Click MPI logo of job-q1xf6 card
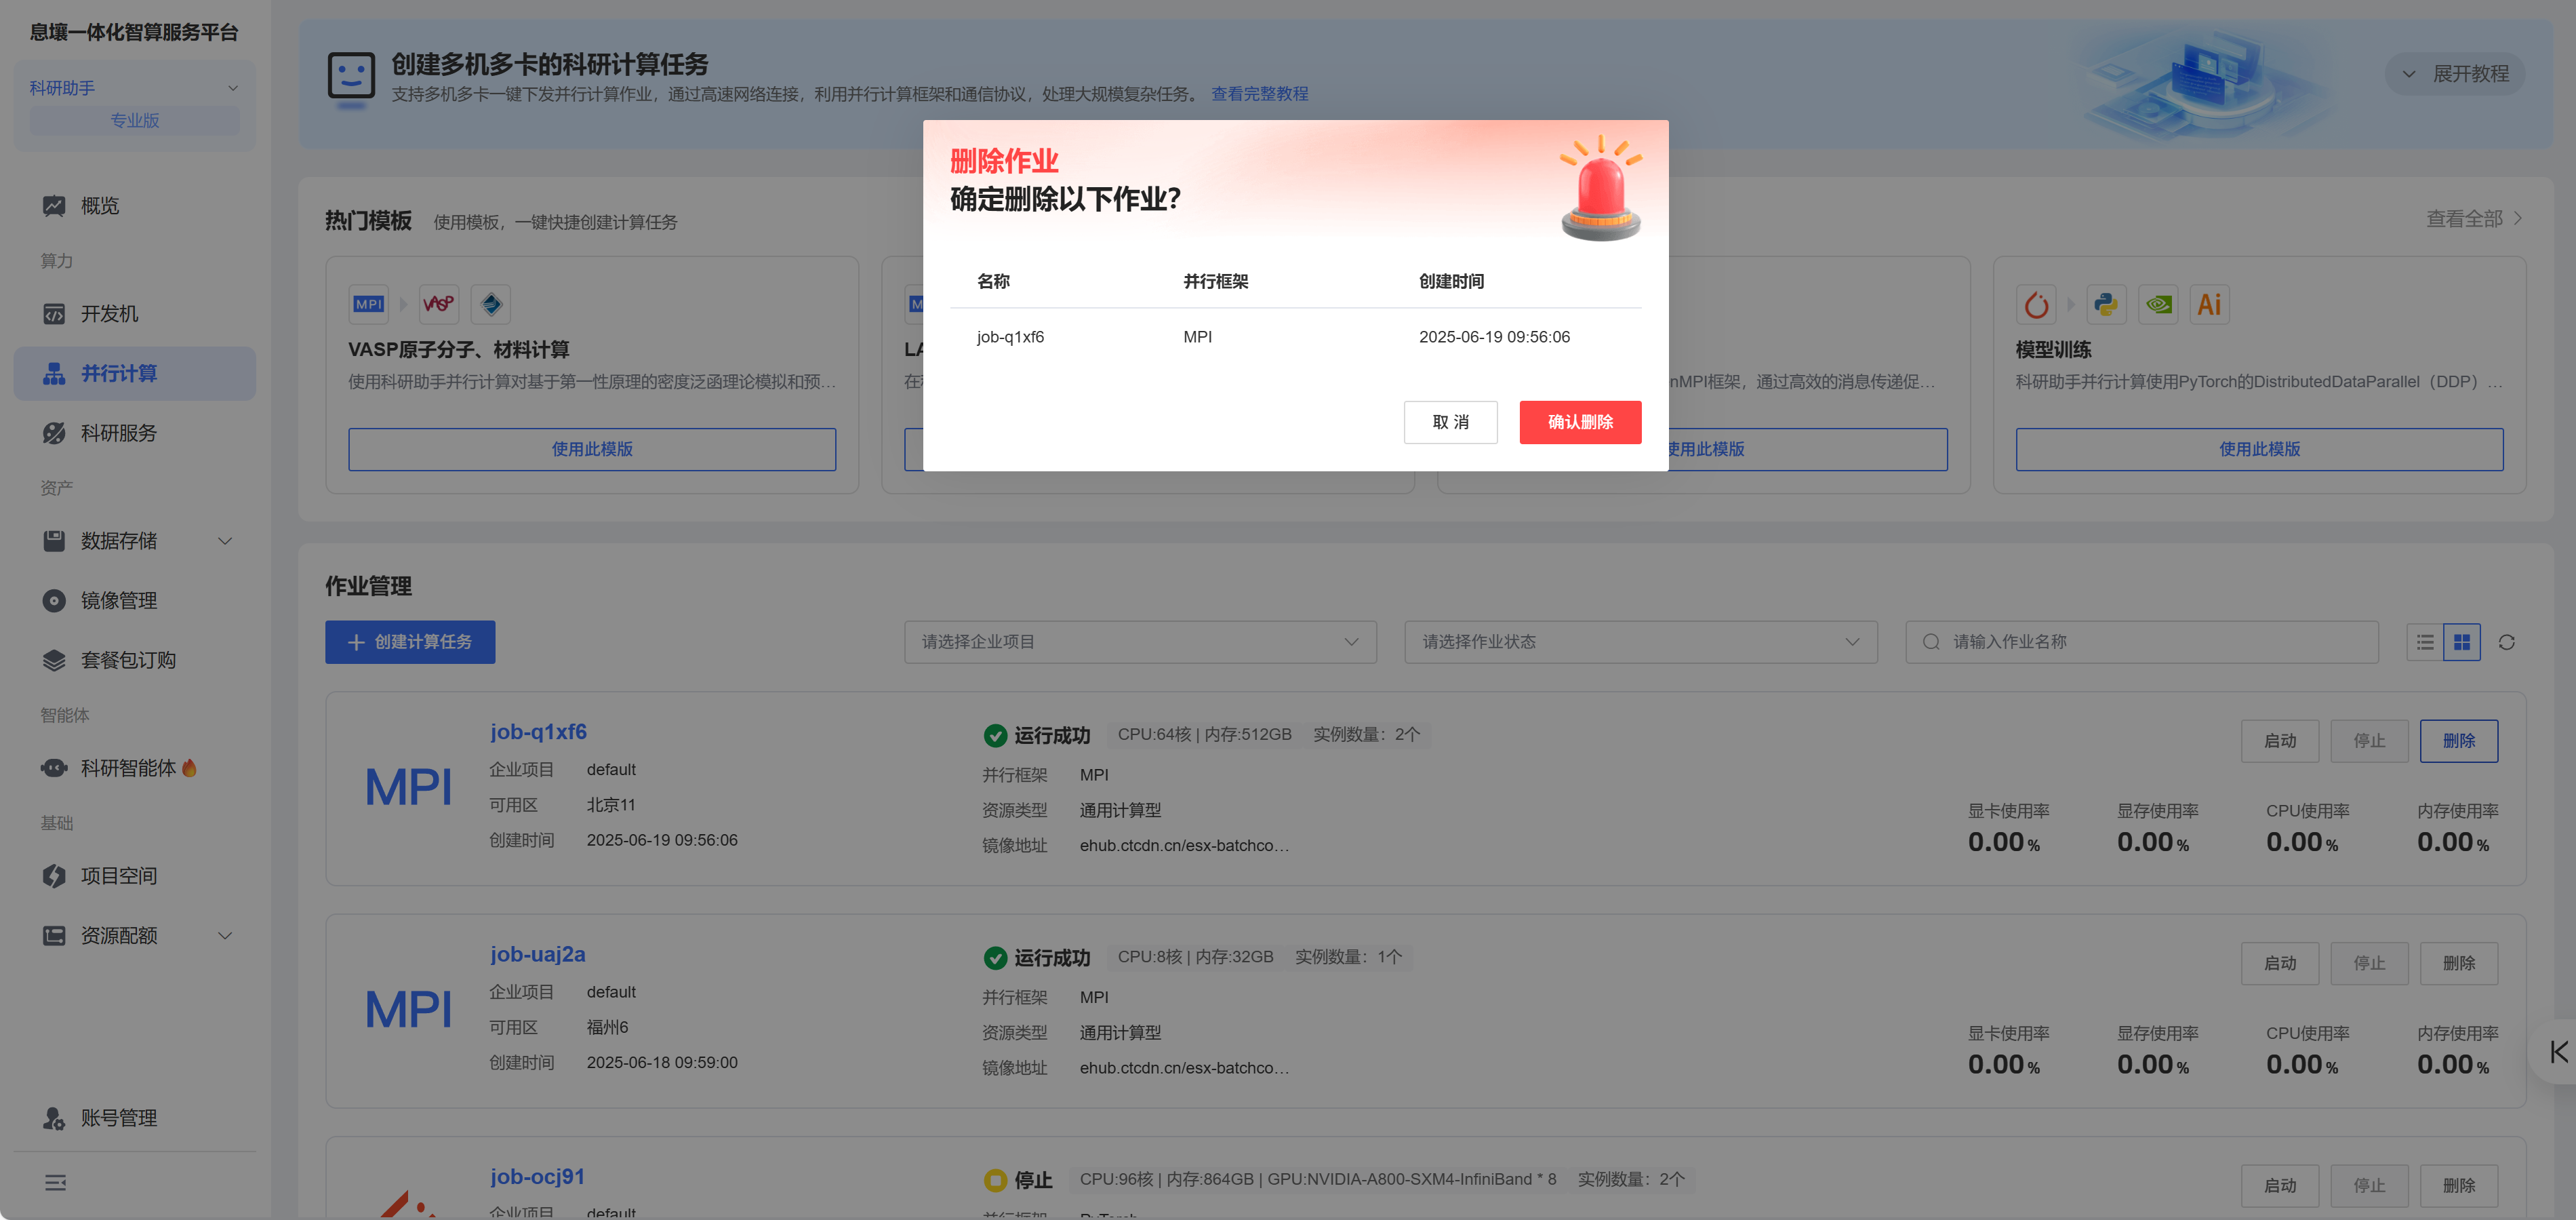 (408, 787)
